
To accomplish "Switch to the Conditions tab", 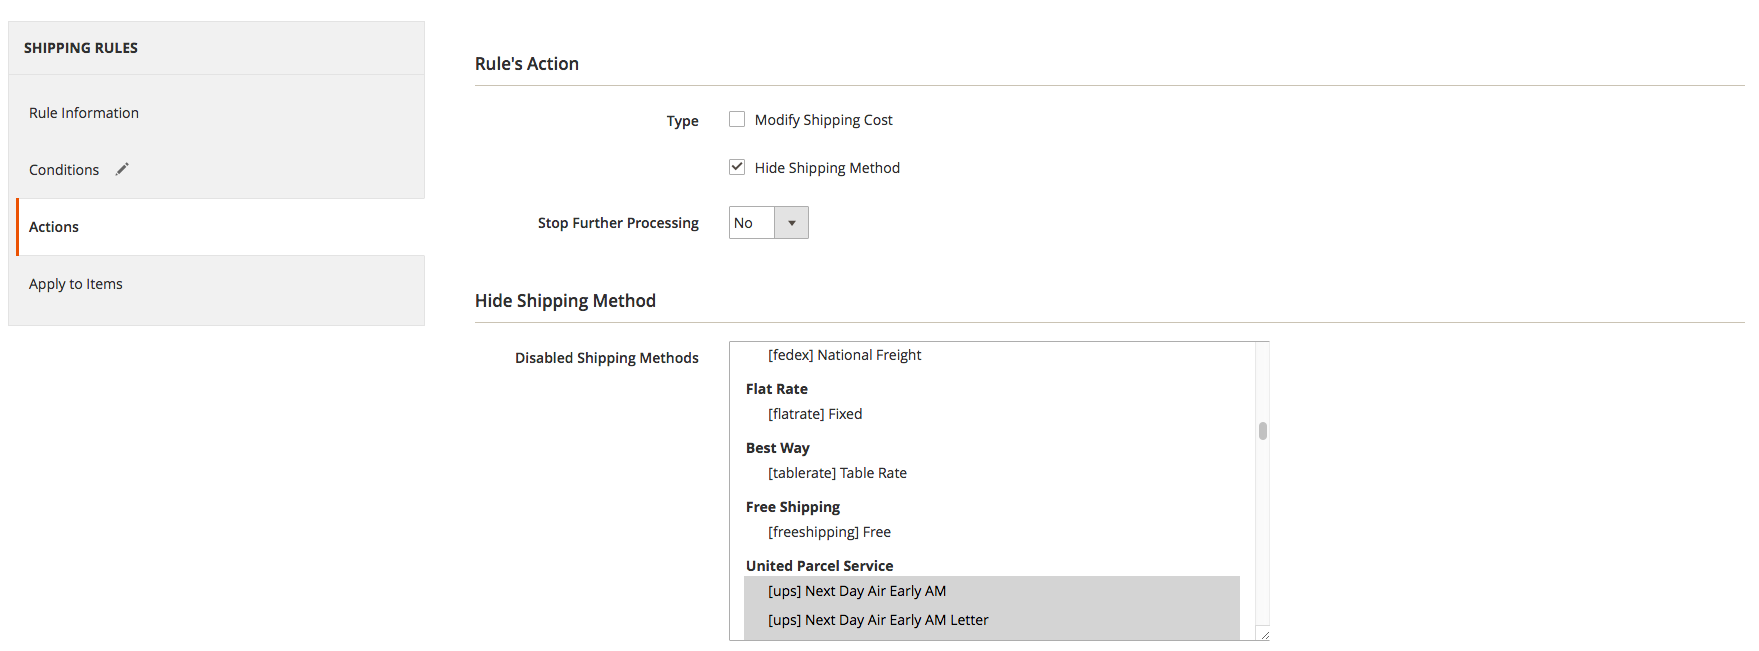I will [64, 170].
